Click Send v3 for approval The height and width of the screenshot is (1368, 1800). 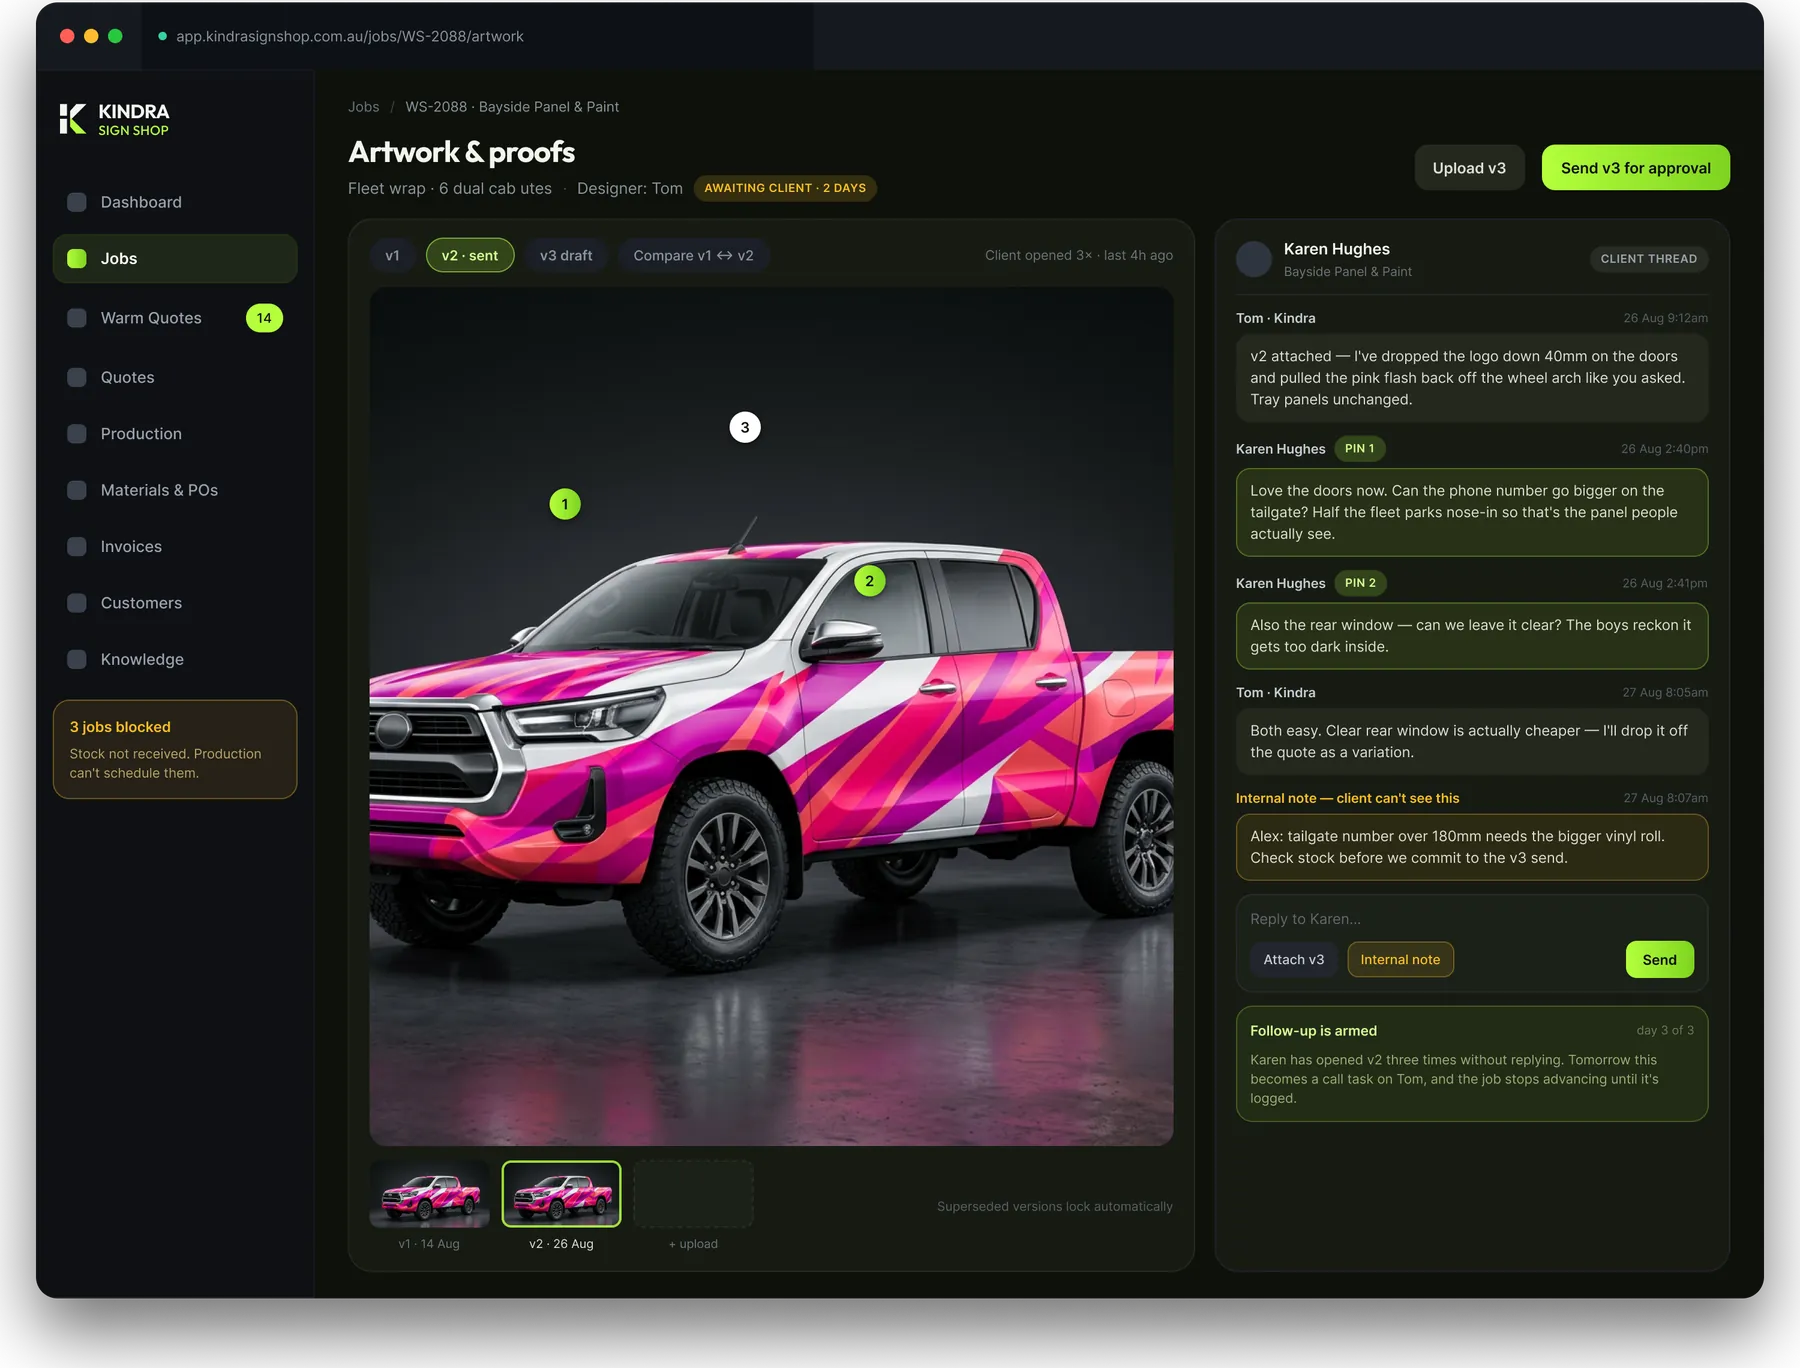1635,168
